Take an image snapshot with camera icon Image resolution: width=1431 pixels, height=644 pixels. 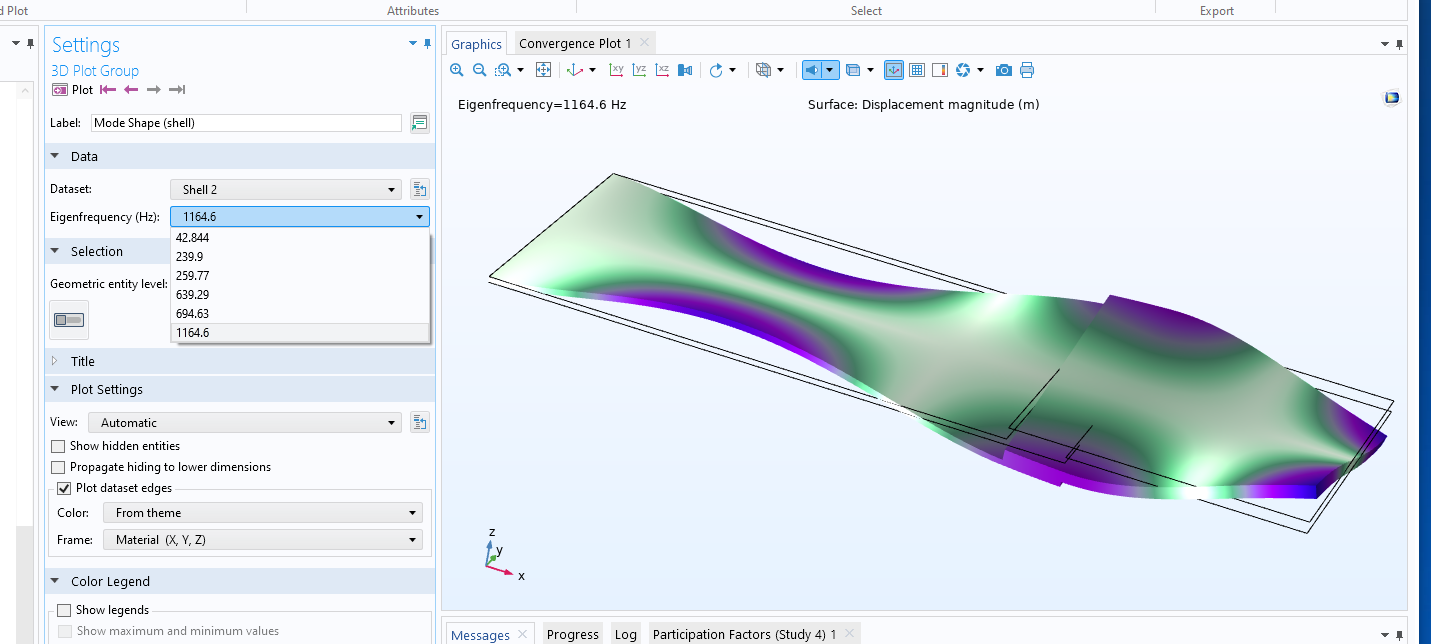[1003, 70]
